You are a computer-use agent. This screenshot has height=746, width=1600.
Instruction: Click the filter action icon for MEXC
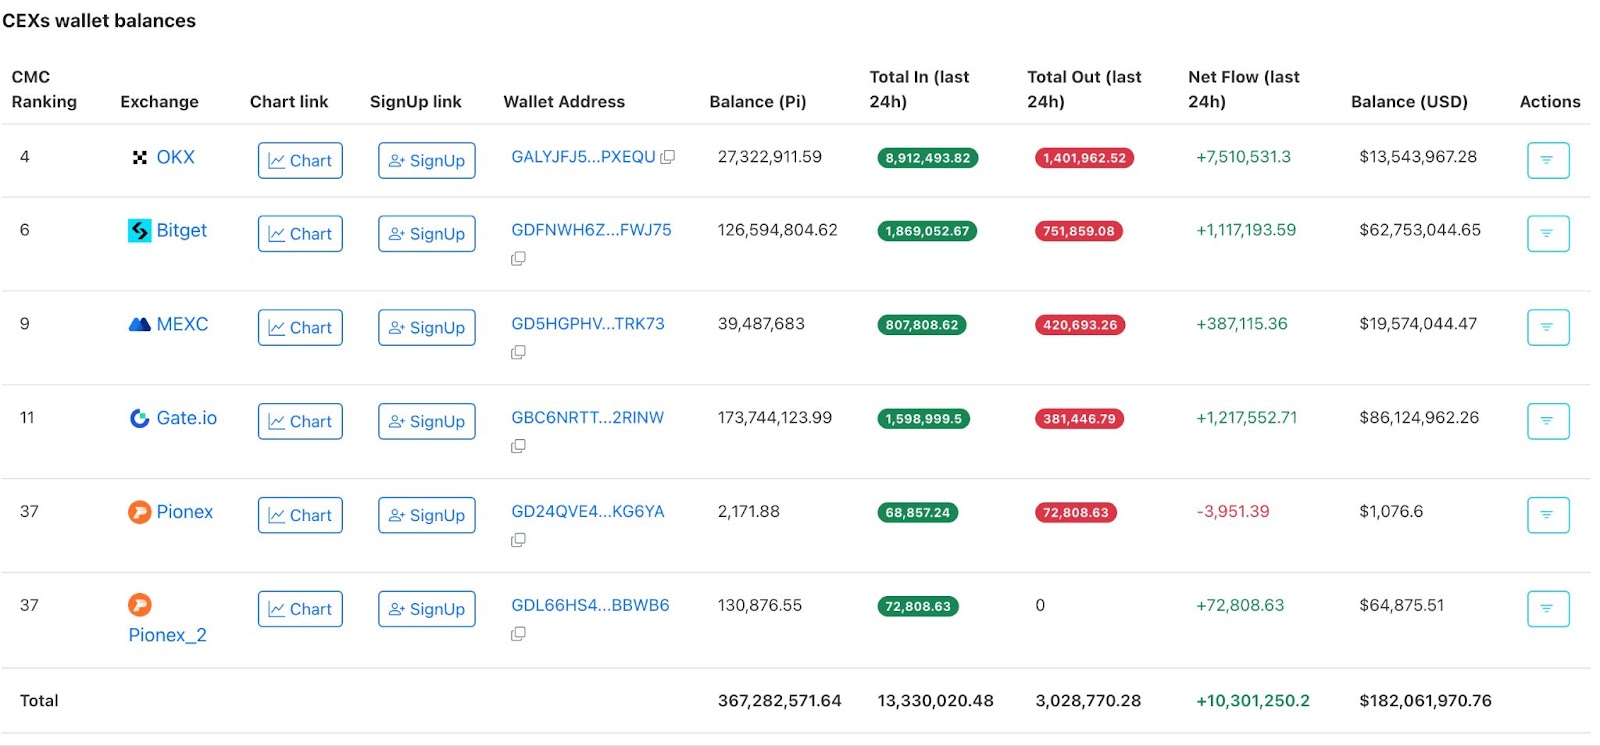click(1548, 327)
